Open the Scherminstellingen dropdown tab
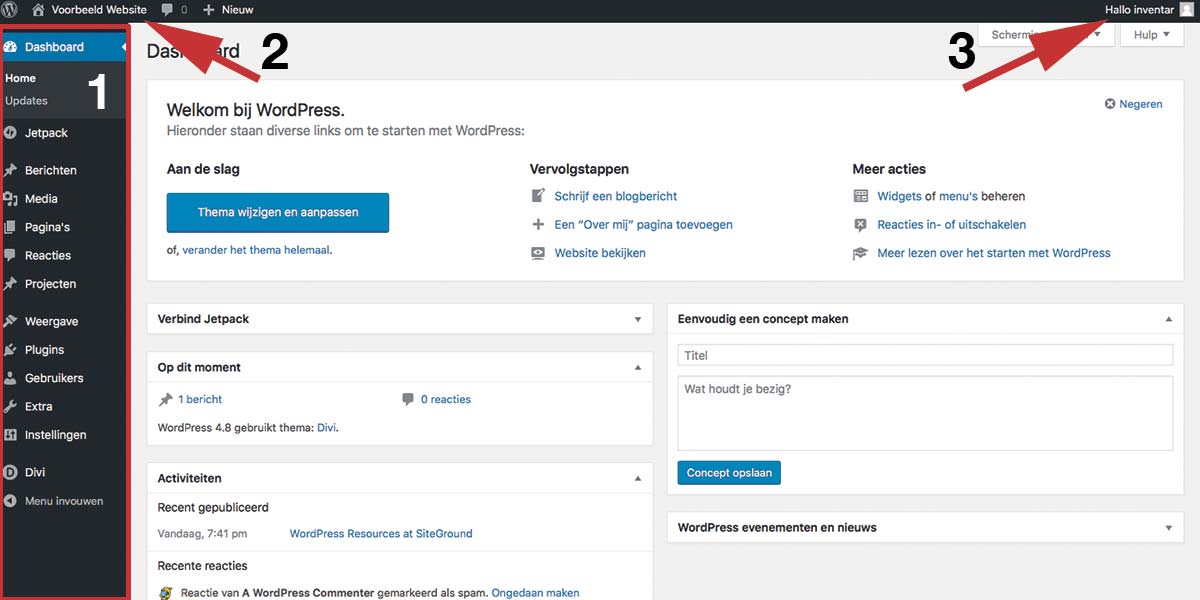This screenshot has width=1200, height=600. [1046, 35]
